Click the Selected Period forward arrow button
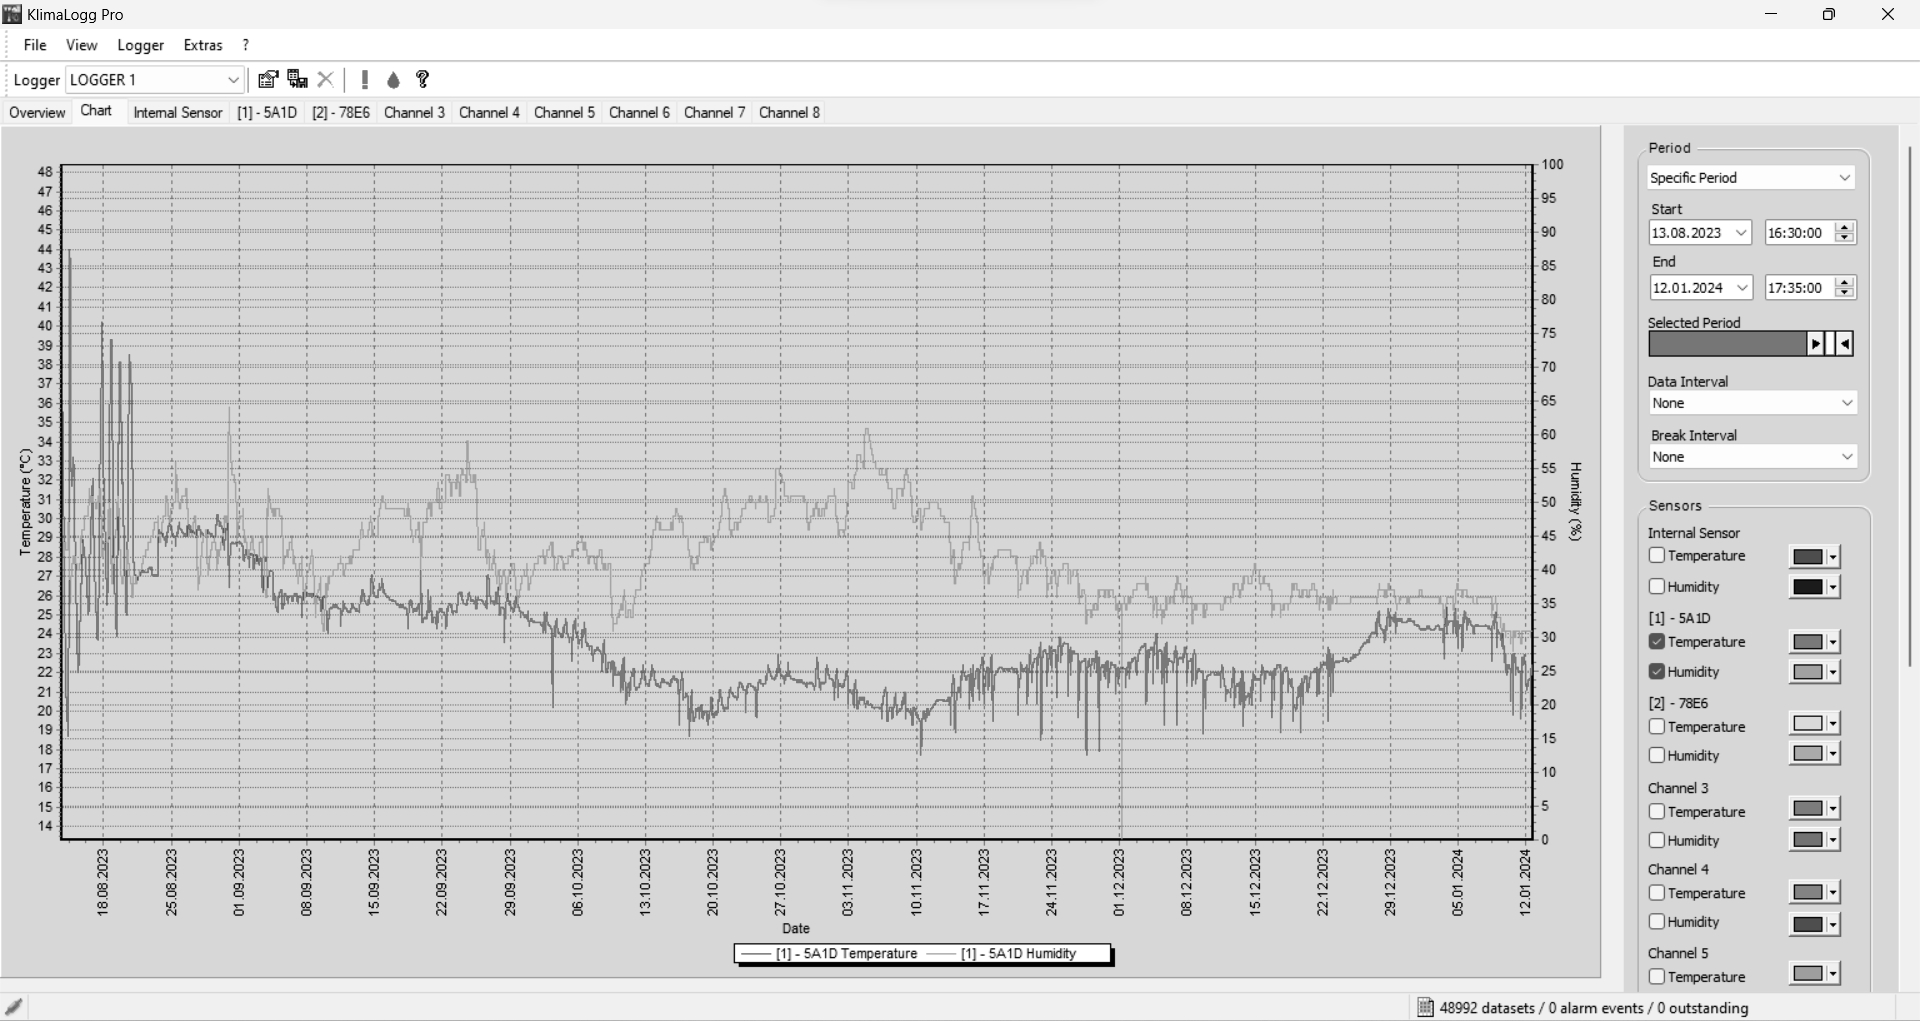The height and width of the screenshot is (1021, 1920). pos(1816,344)
